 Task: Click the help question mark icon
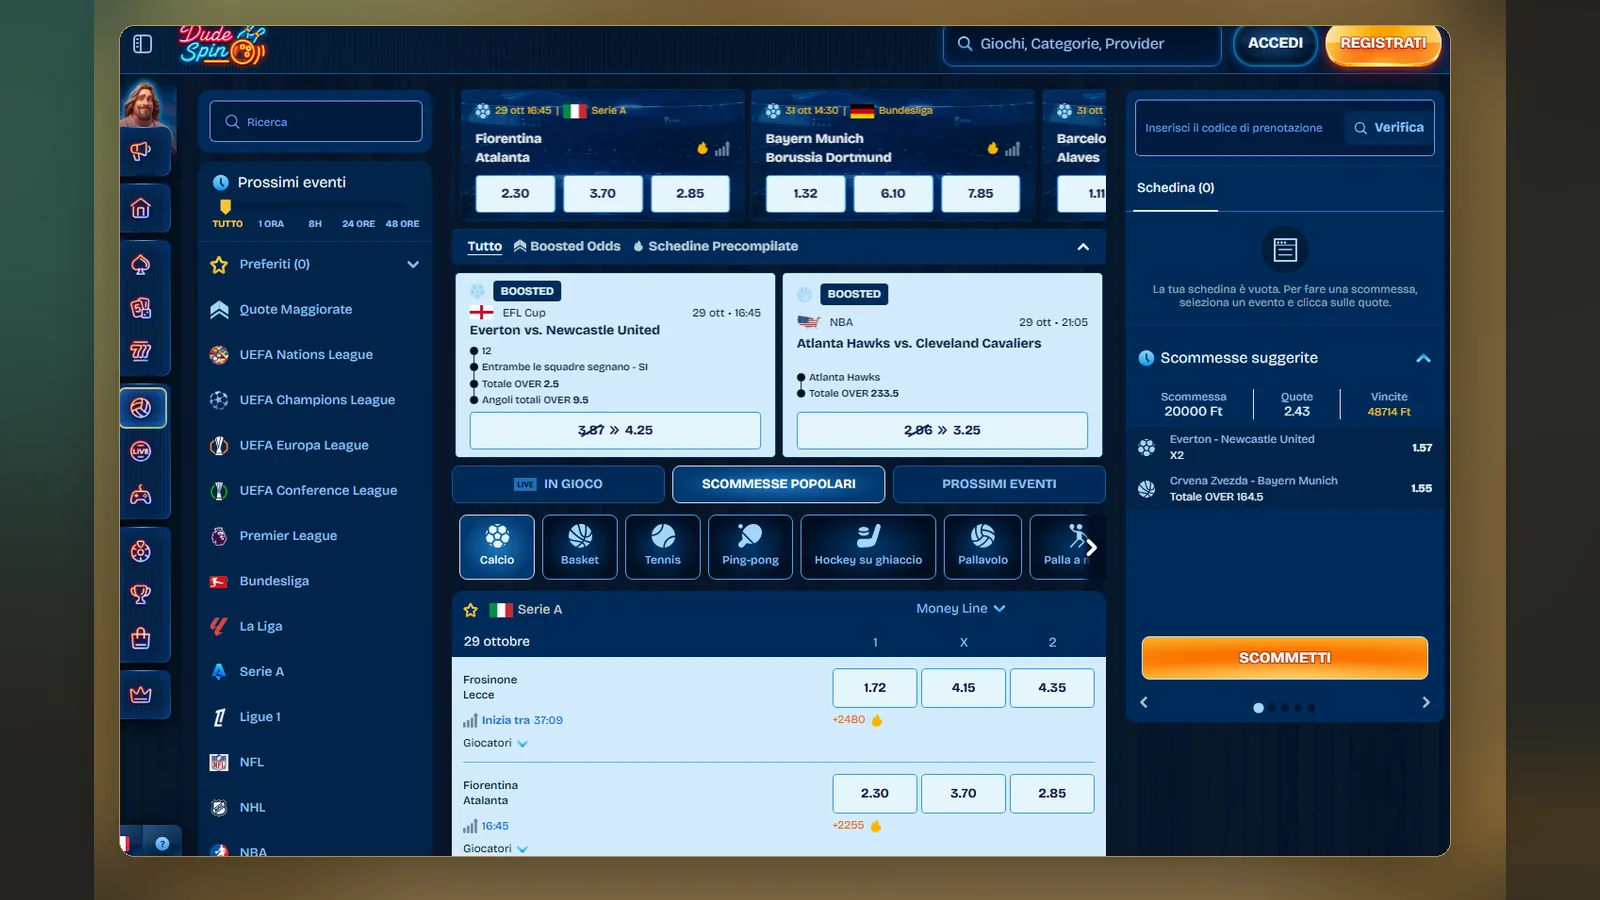[x=162, y=843]
